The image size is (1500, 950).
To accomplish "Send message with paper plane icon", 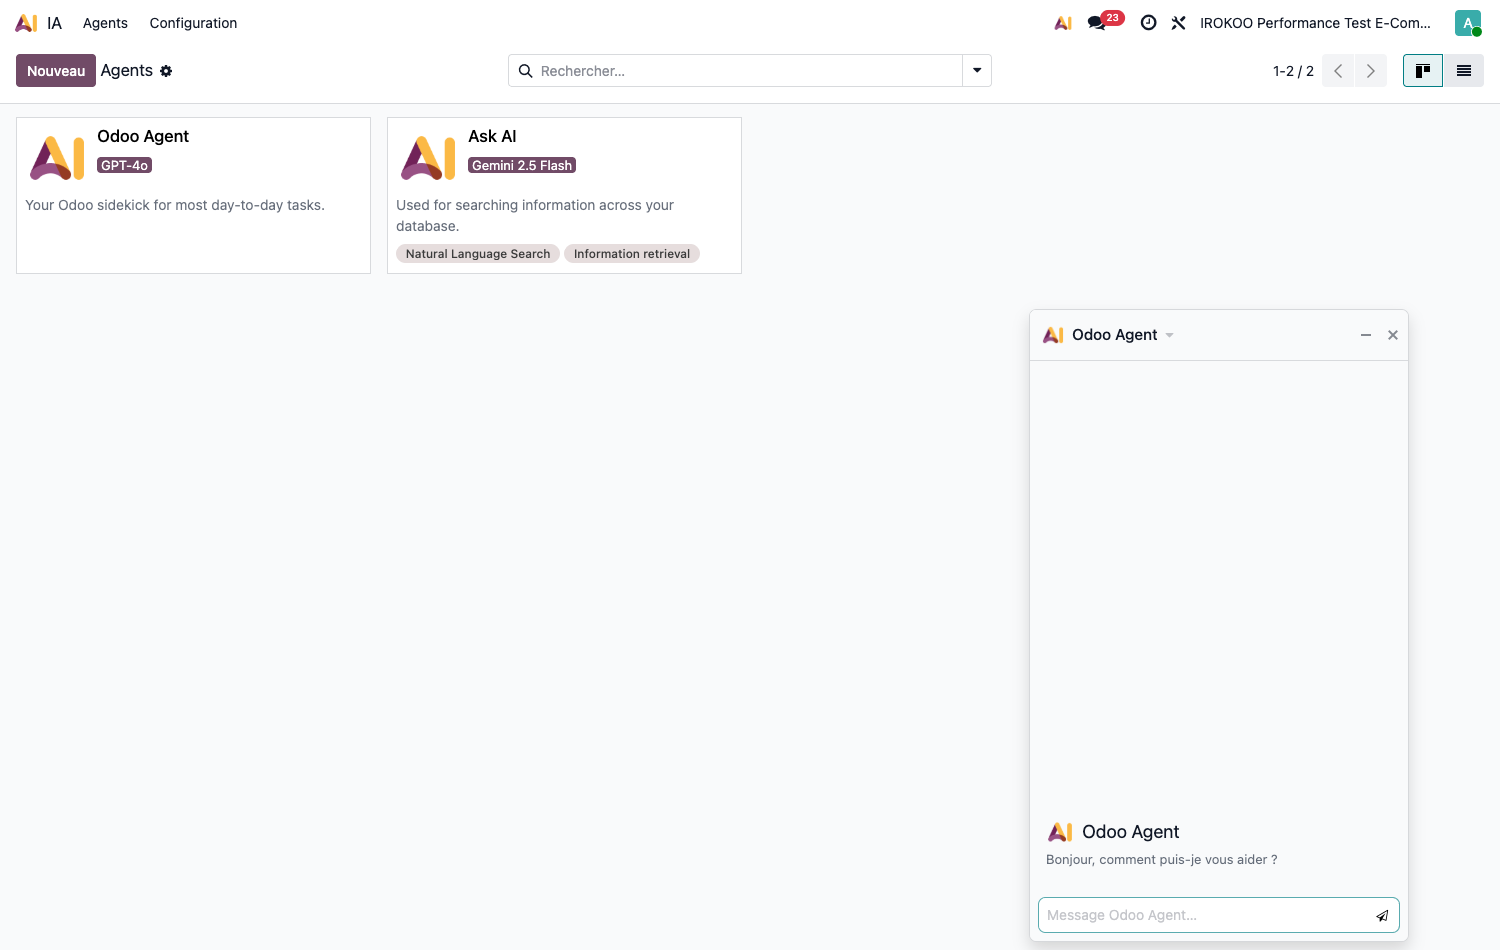I will click(x=1382, y=915).
